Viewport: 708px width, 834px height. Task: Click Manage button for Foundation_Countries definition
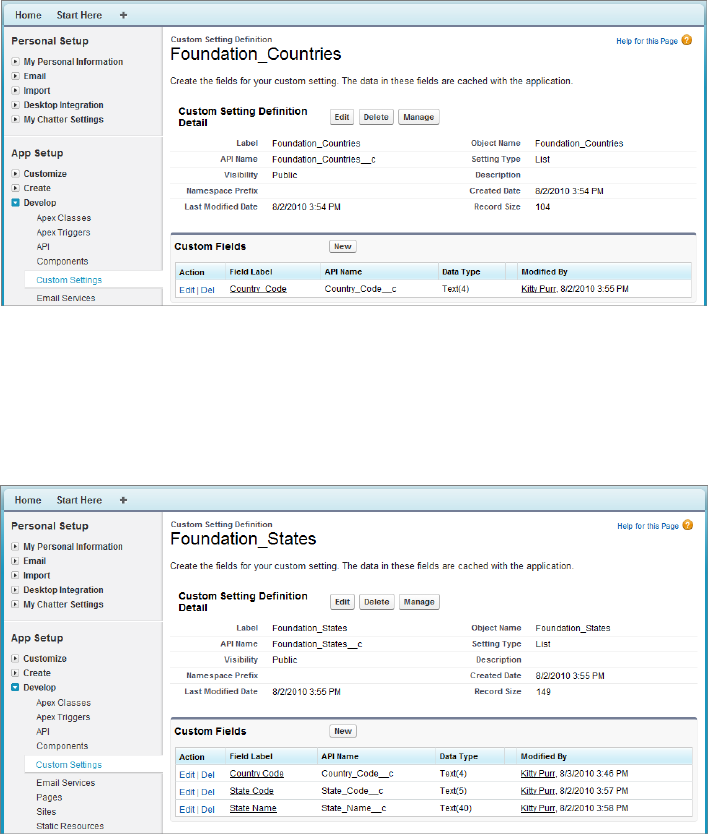419,117
